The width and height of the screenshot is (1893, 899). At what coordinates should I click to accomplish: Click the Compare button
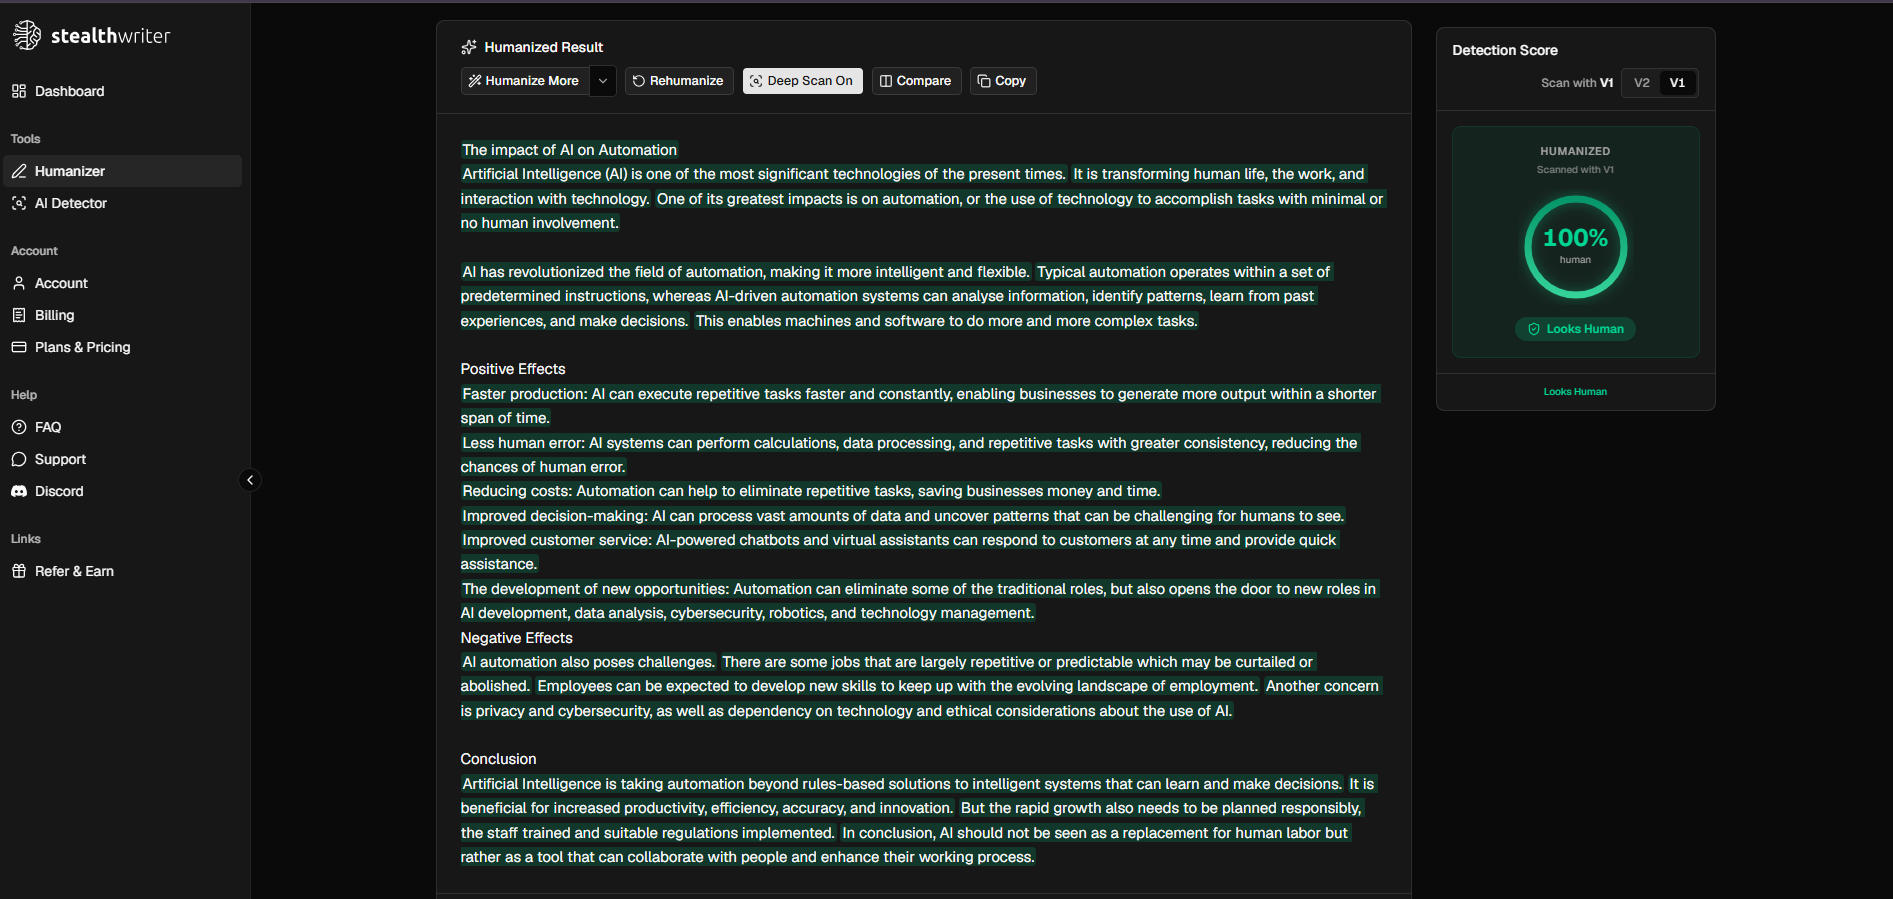pyautogui.click(x=916, y=81)
